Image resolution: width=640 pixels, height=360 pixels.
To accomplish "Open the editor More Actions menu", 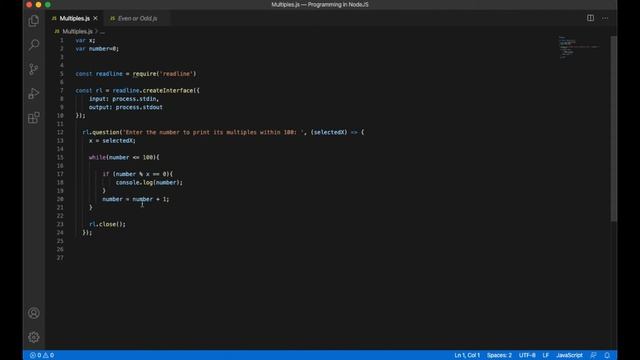I will [x=605, y=18].
